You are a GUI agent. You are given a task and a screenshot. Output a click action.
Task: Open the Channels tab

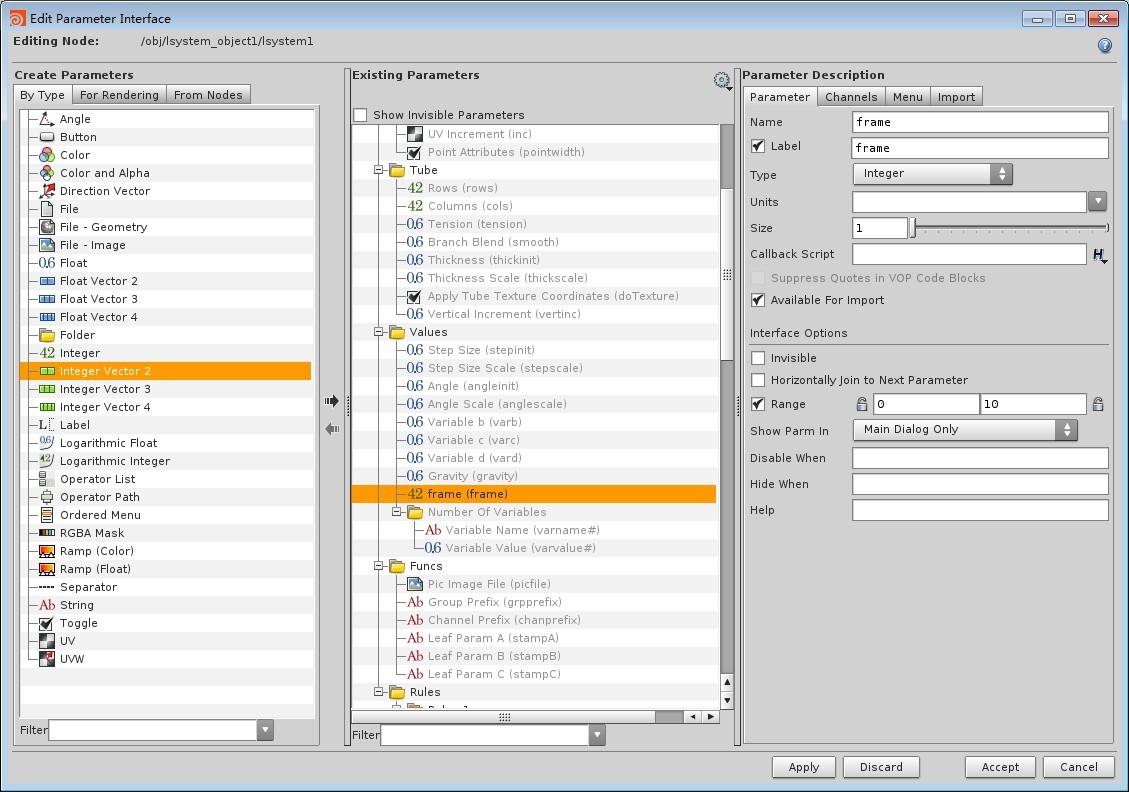tap(851, 97)
